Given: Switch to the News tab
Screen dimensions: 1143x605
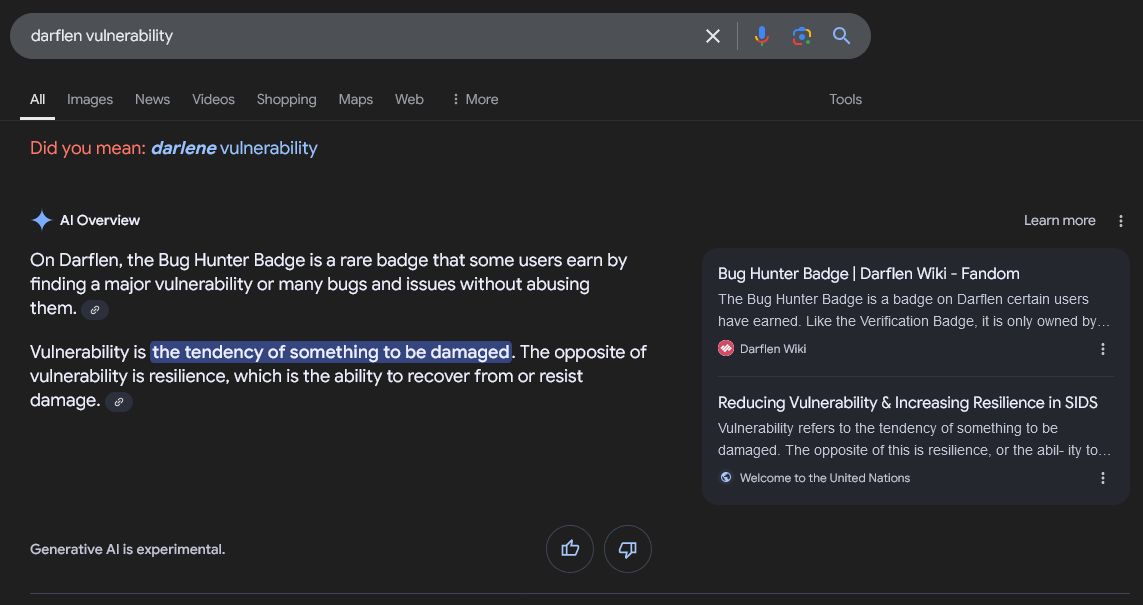Looking at the screenshot, I should point(152,100).
